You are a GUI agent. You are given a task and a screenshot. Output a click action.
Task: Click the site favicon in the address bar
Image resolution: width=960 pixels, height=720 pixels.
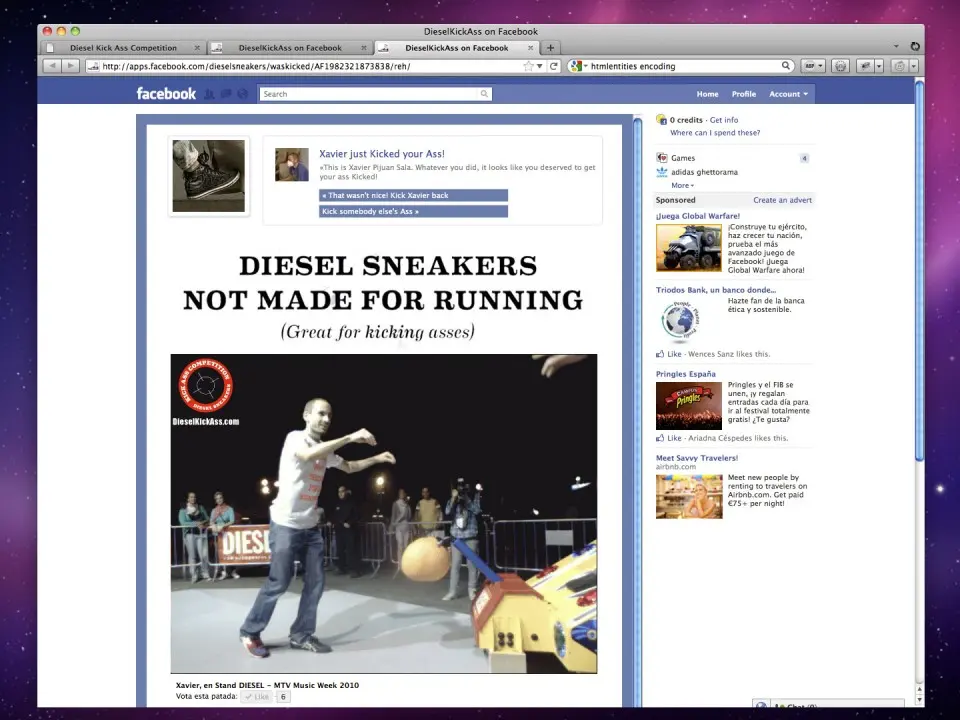pyautogui.click(x=93, y=66)
